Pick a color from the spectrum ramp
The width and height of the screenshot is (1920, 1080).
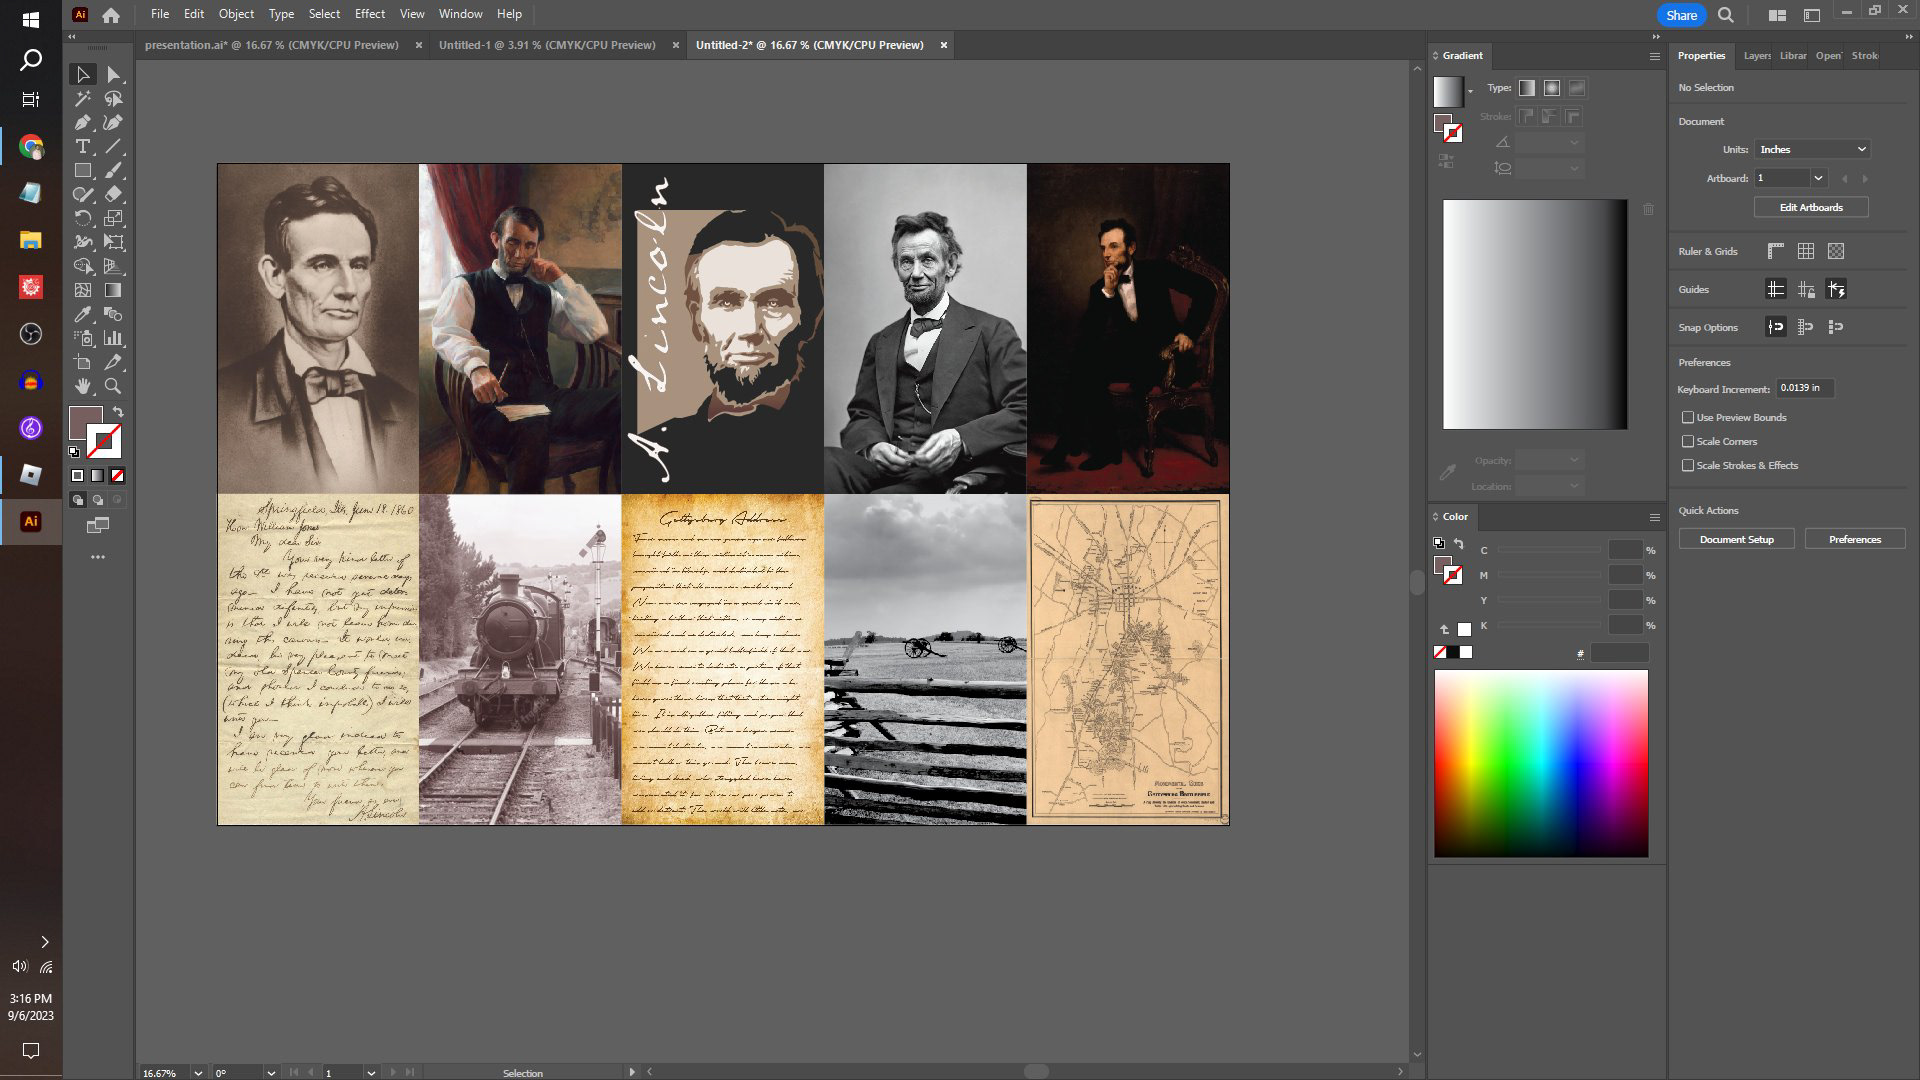(x=1540, y=762)
